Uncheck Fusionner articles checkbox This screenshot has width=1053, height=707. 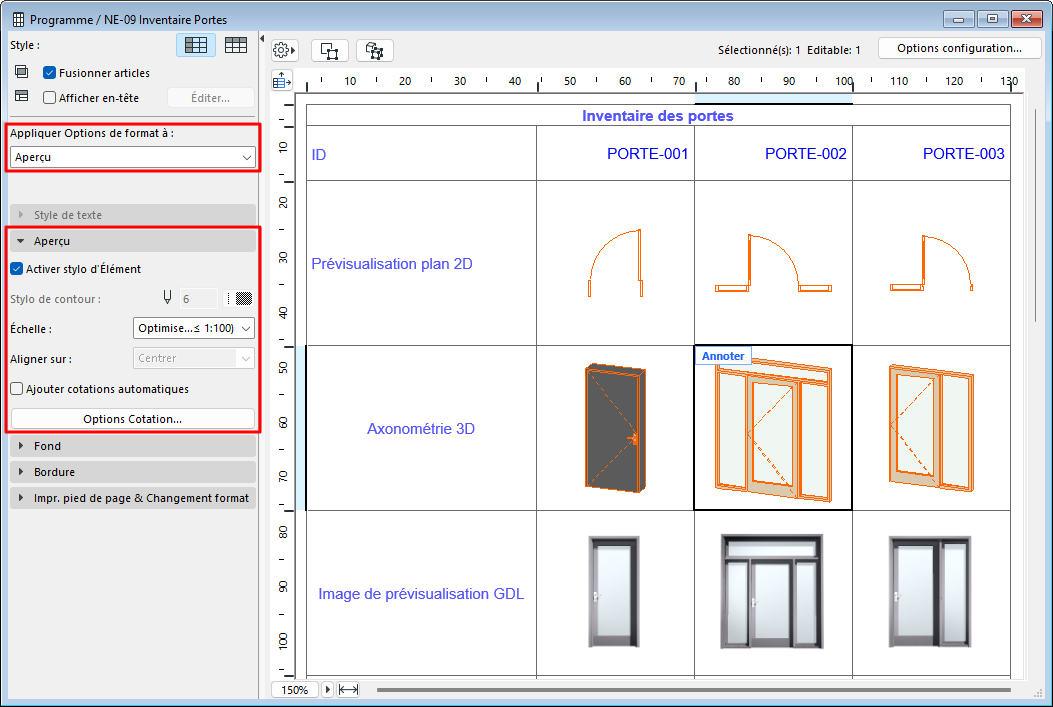tap(49, 73)
